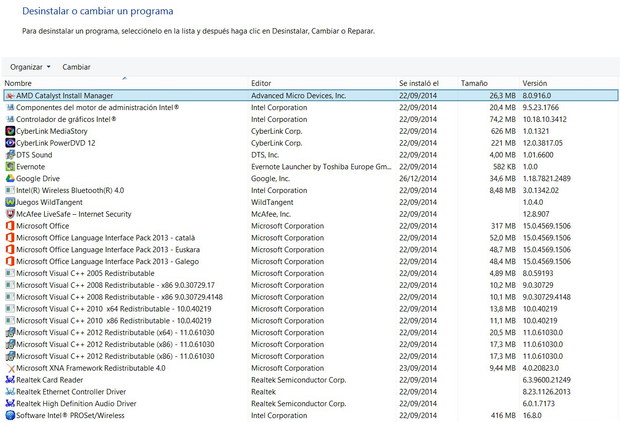
Task: Click the version 1.18.7821.2489 cell
Action: point(546,178)
